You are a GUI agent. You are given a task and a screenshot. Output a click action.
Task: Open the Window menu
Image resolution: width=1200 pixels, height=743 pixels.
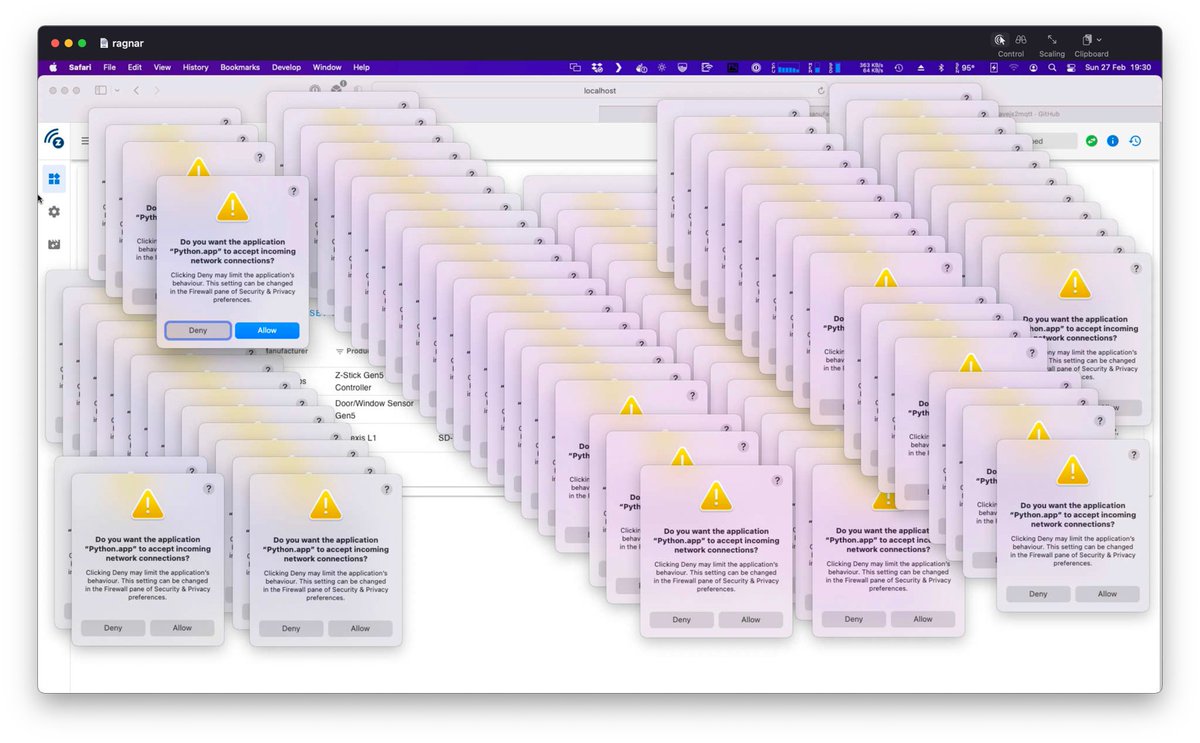click(327, 67)
